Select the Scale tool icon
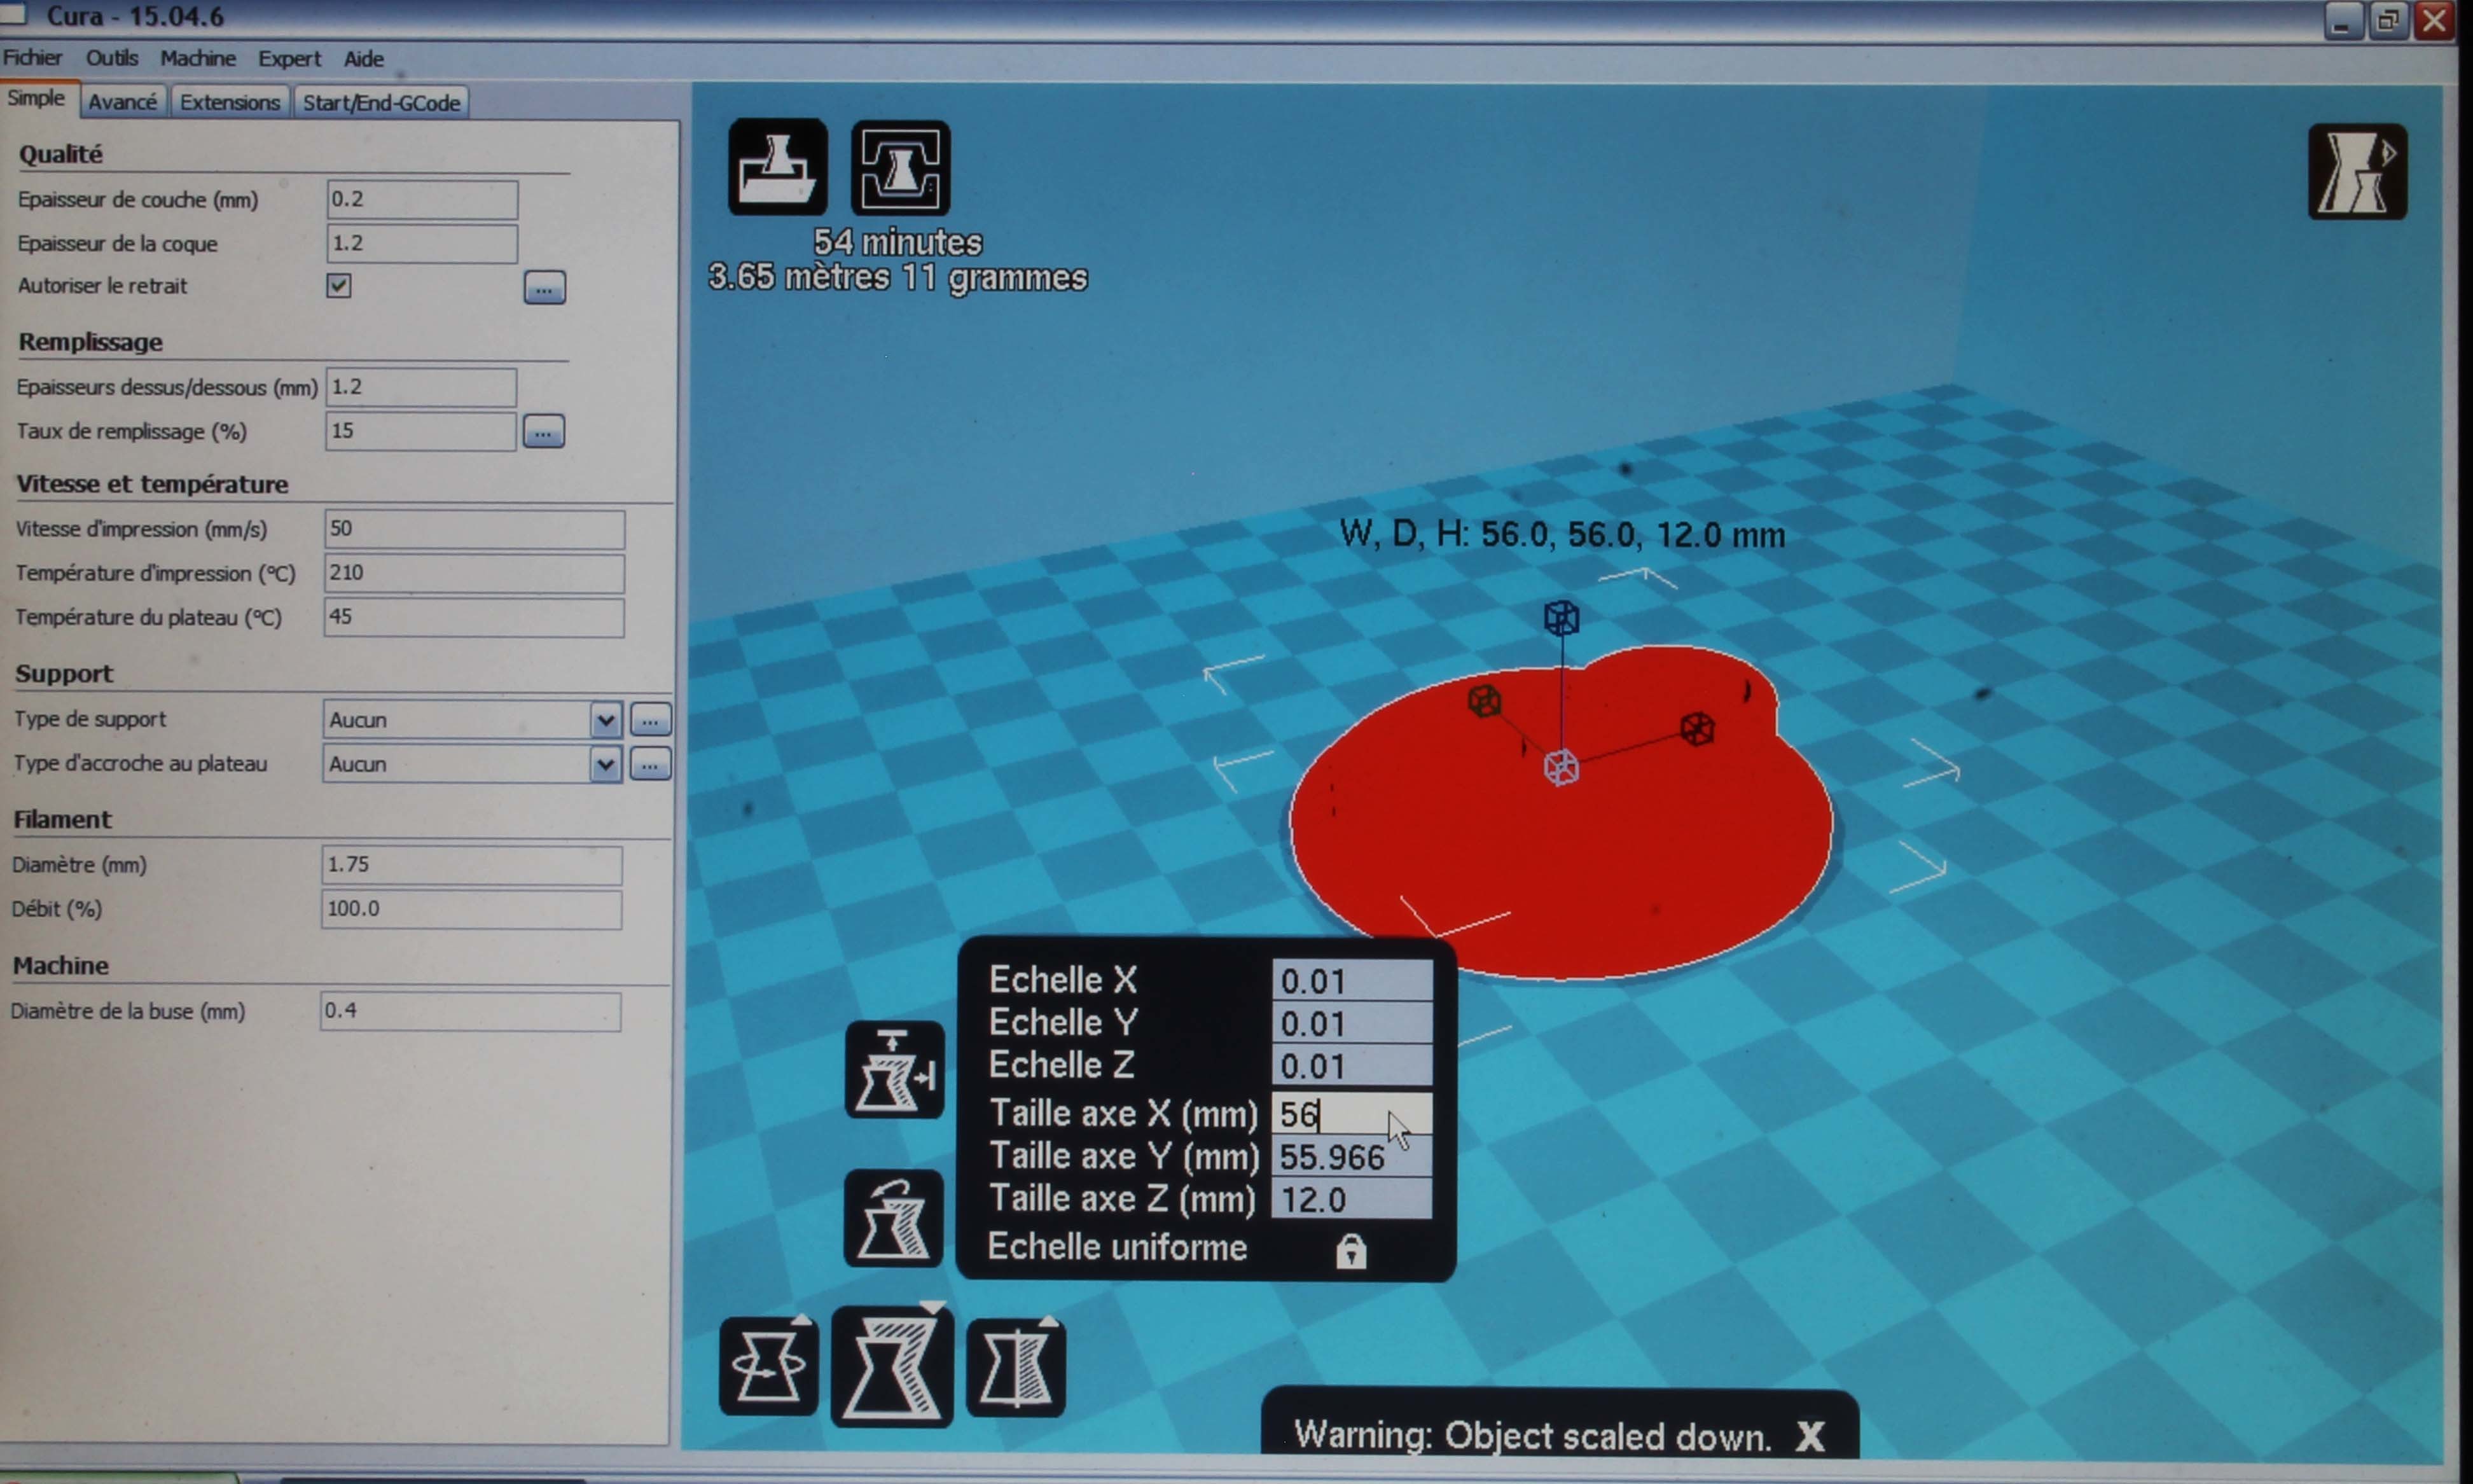 (893, 1363)
